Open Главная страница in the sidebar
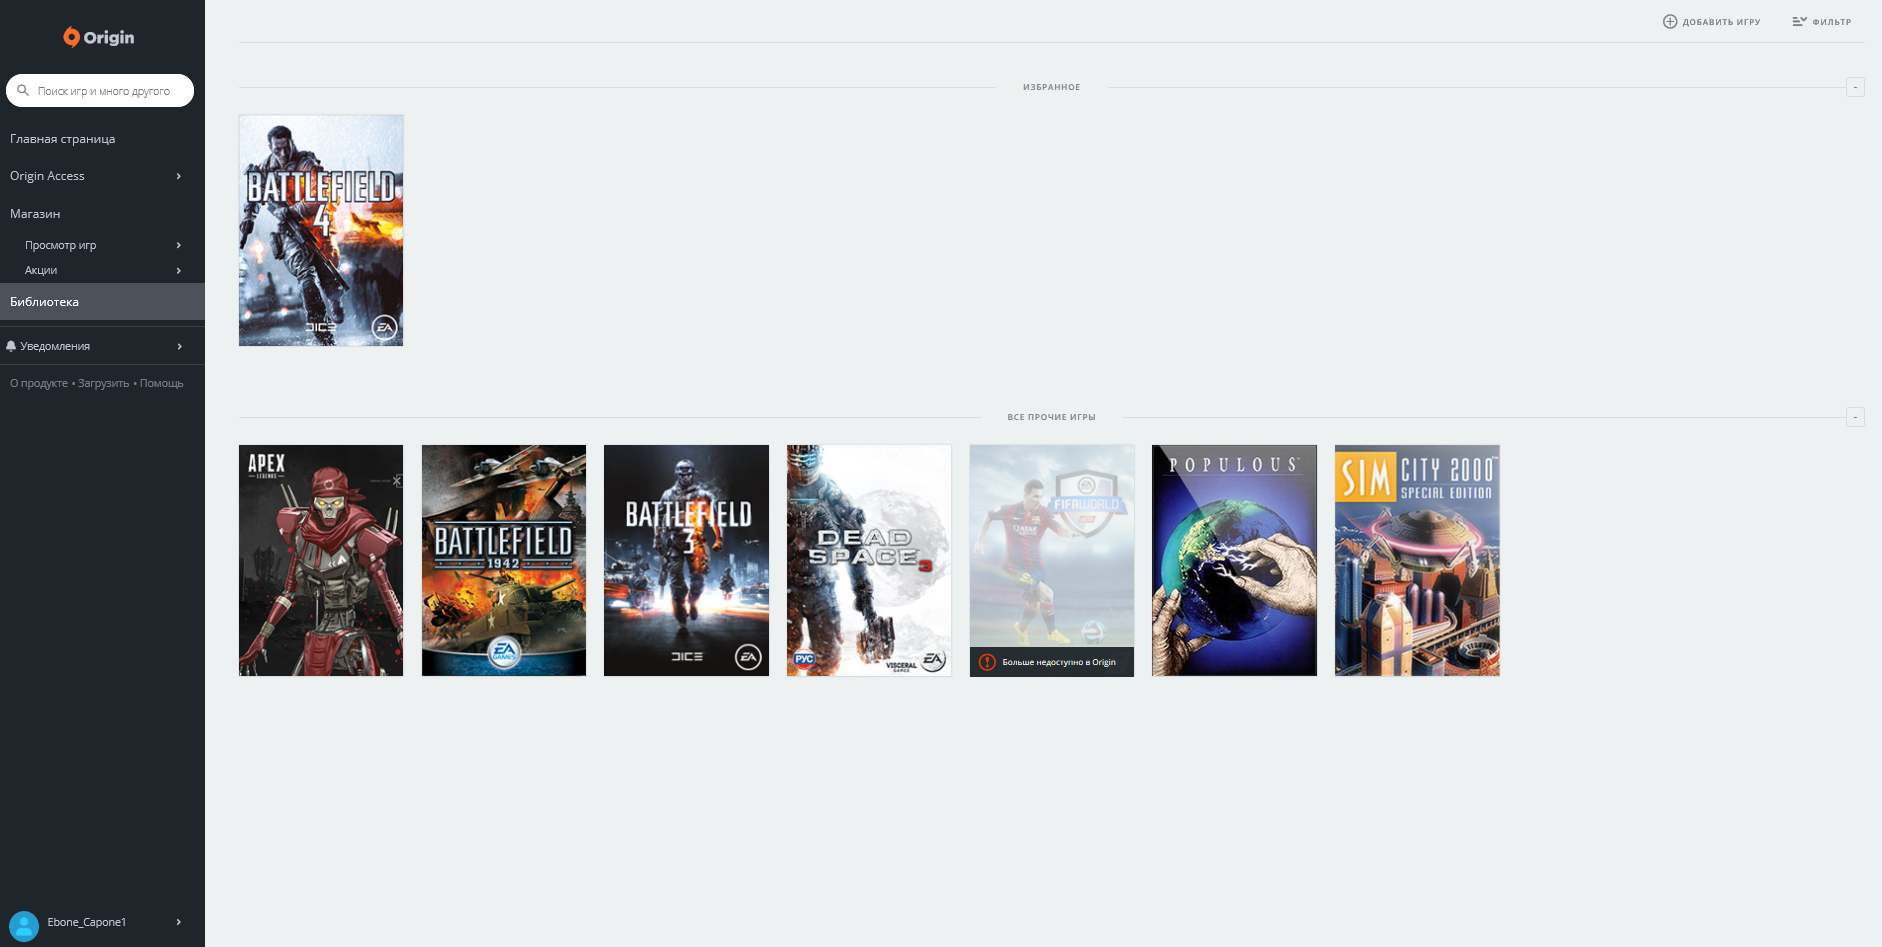Viewport: 1882px width, 947px height. (62, 139)
